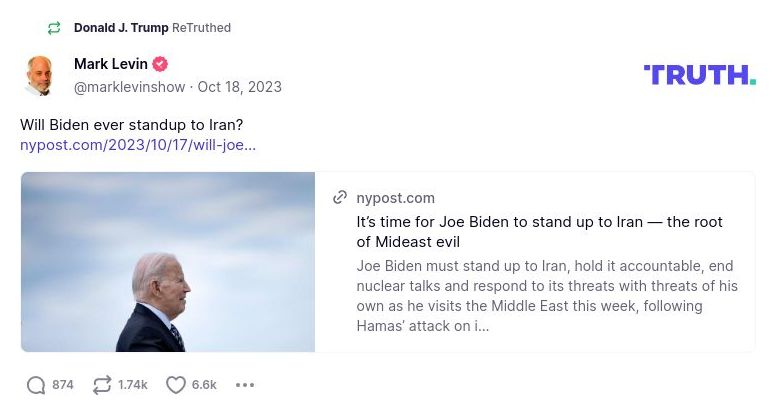Open Mark Levin's profile avatar

click(x=39, y=75)
